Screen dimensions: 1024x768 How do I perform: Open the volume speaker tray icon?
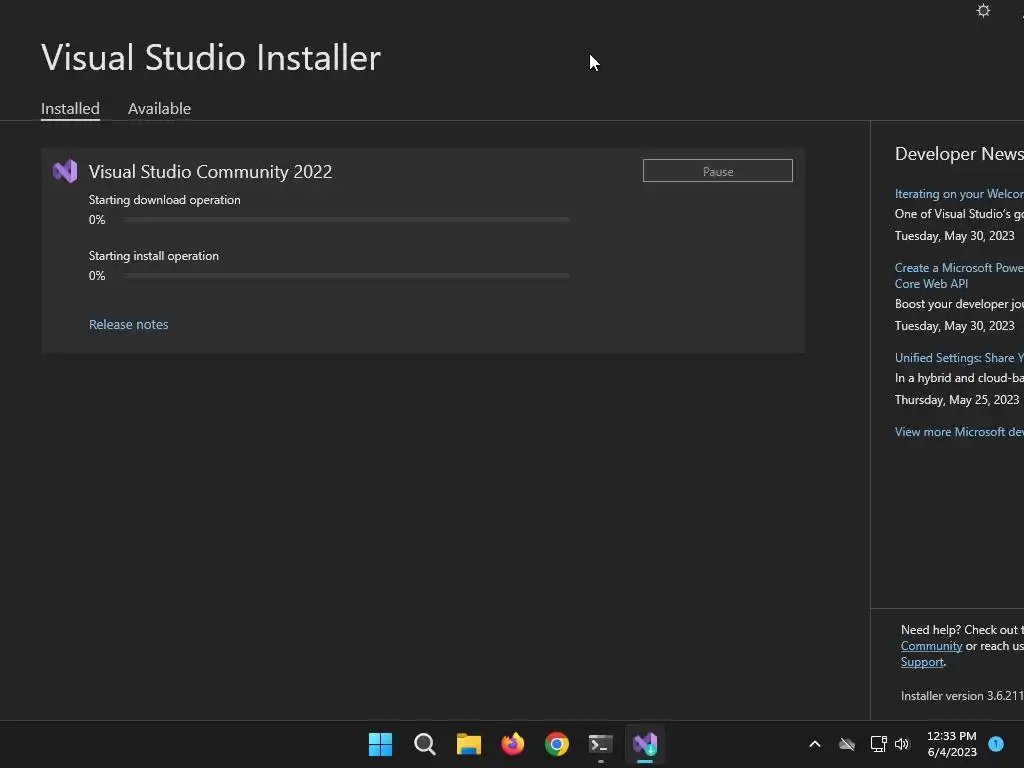tap(902, 744)
